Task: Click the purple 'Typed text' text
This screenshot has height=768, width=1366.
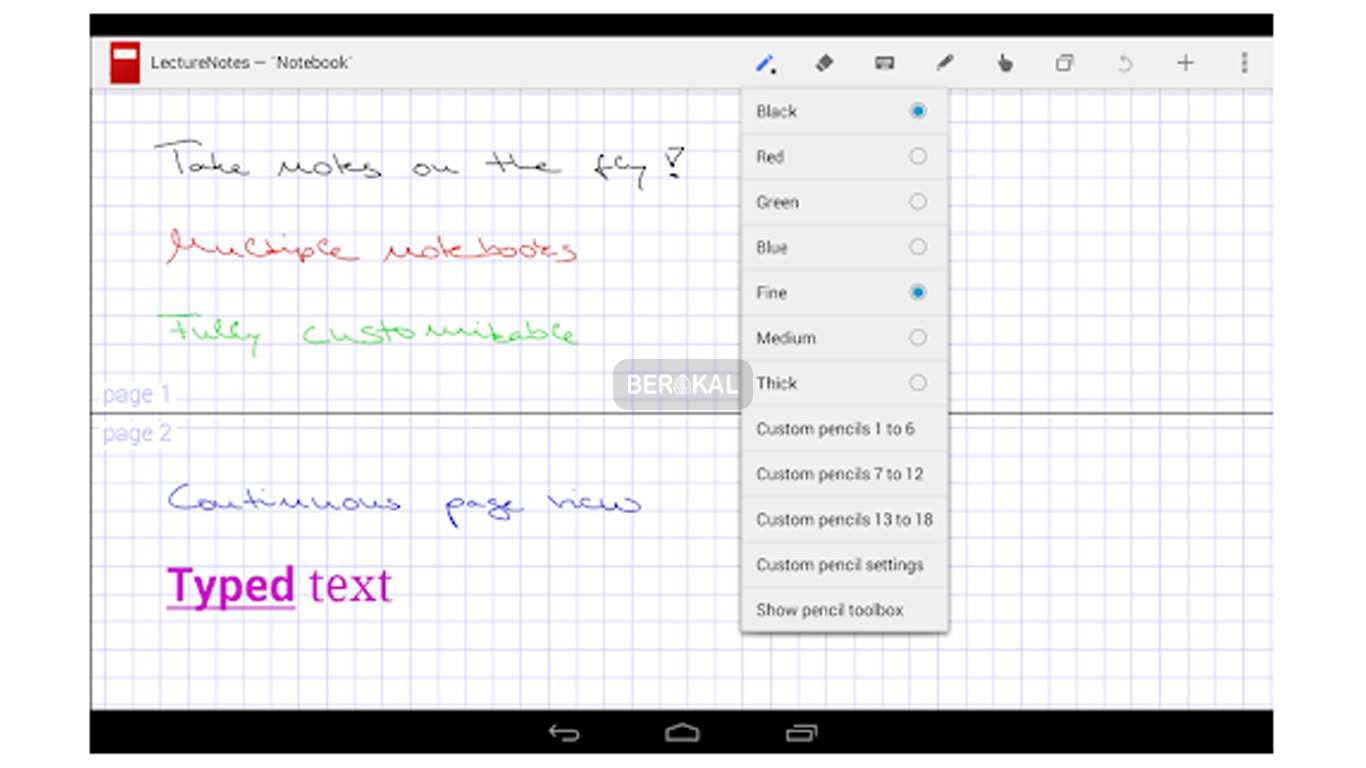Action: coord(279,586)
